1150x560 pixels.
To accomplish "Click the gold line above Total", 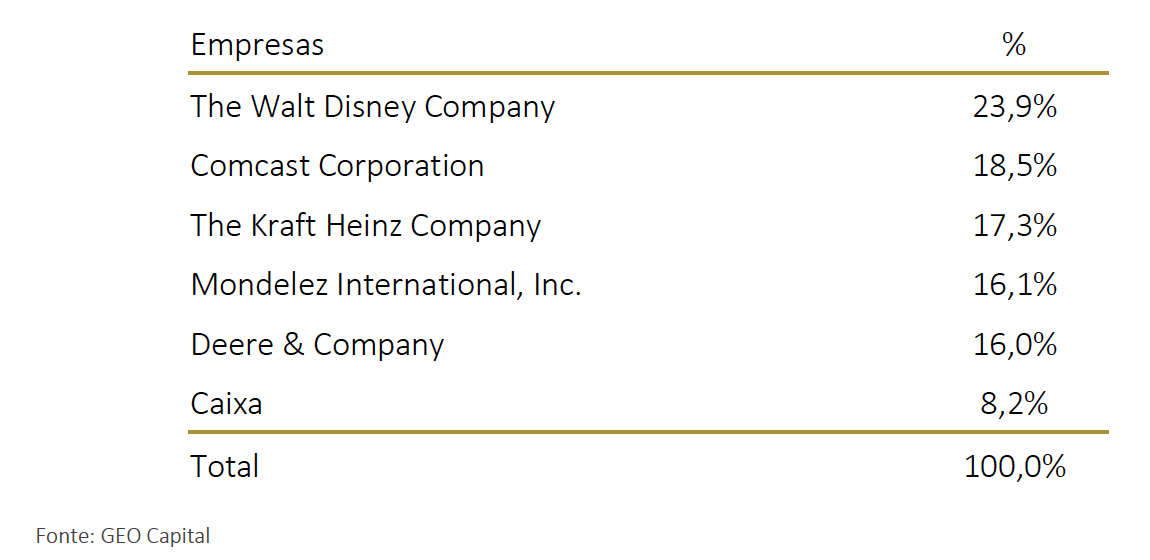I will point(647,432).
